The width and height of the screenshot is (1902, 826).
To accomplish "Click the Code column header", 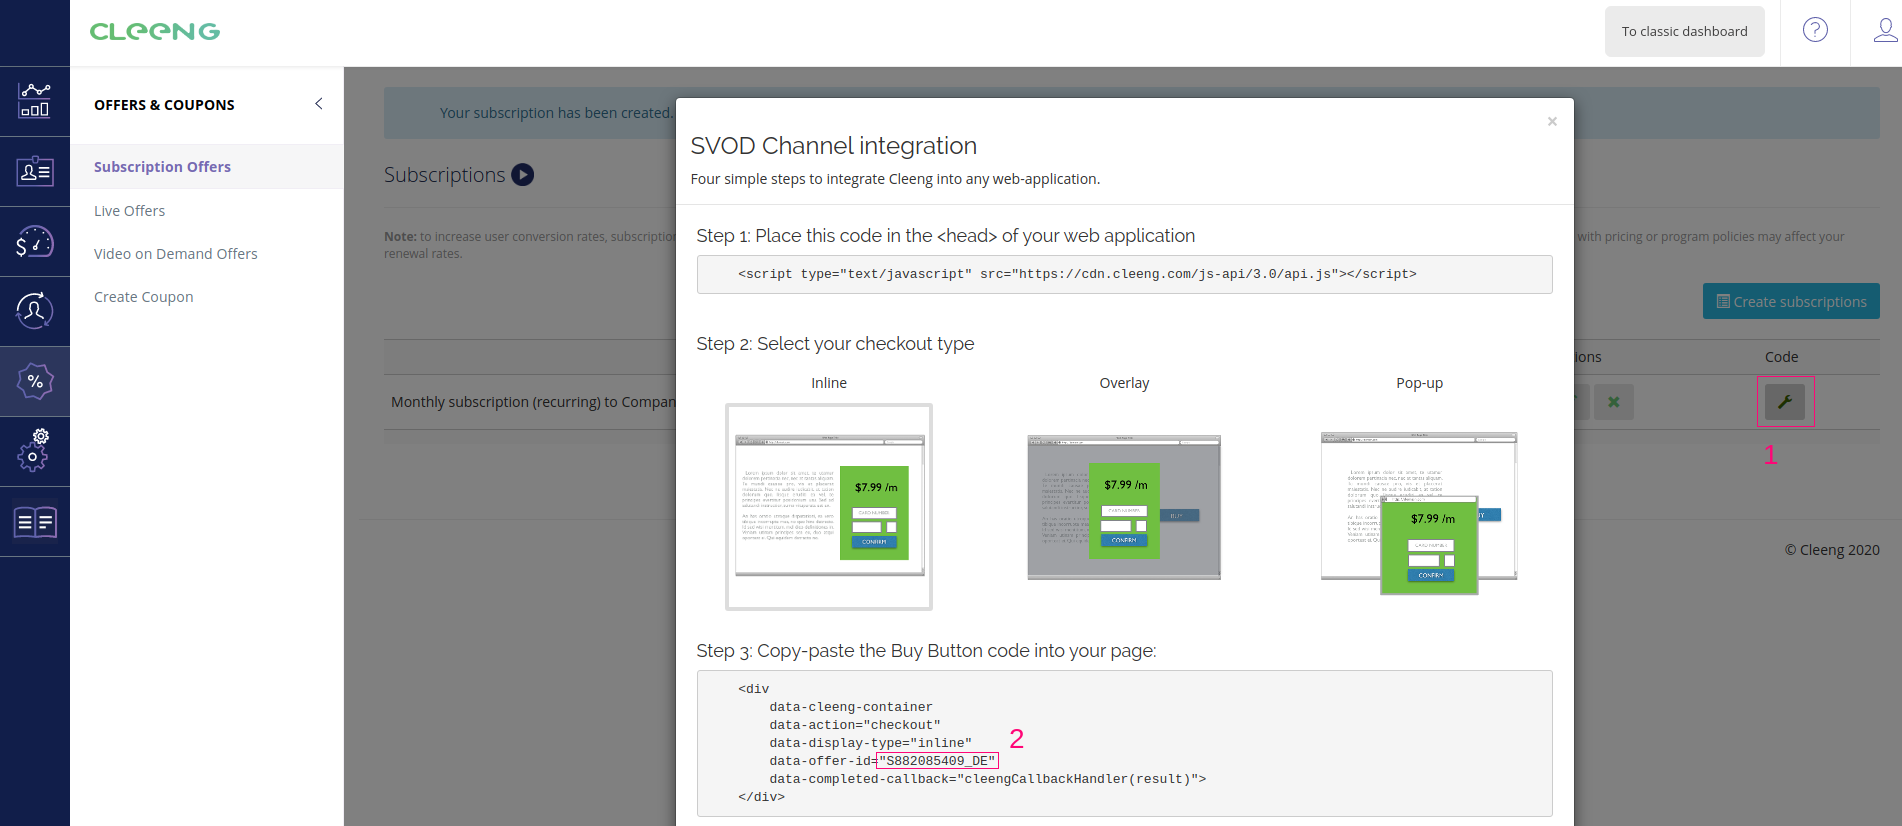I will 1781,357.
